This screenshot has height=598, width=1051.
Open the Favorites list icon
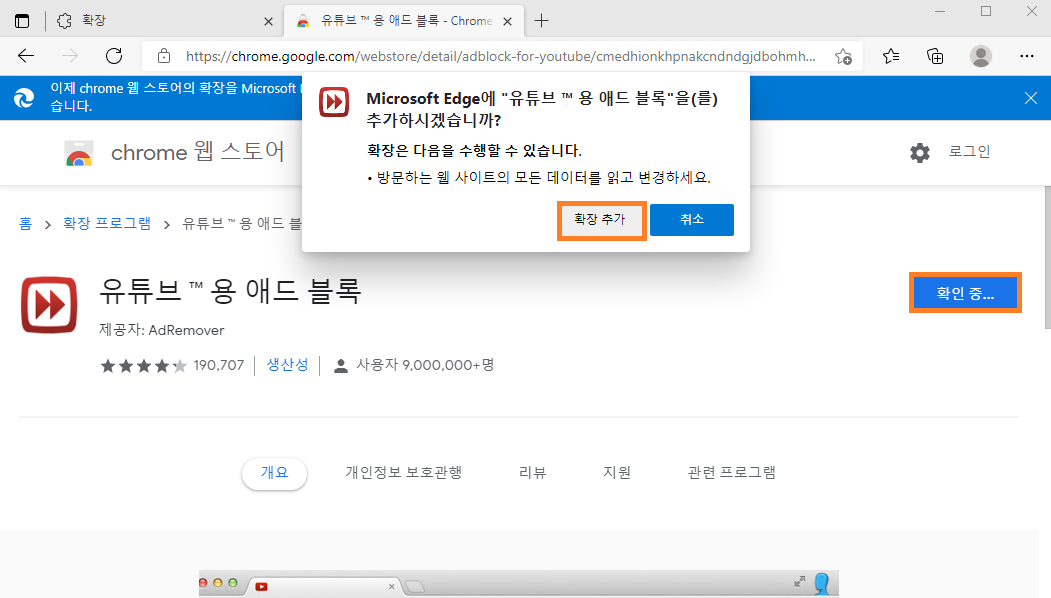tap(891, 56)
